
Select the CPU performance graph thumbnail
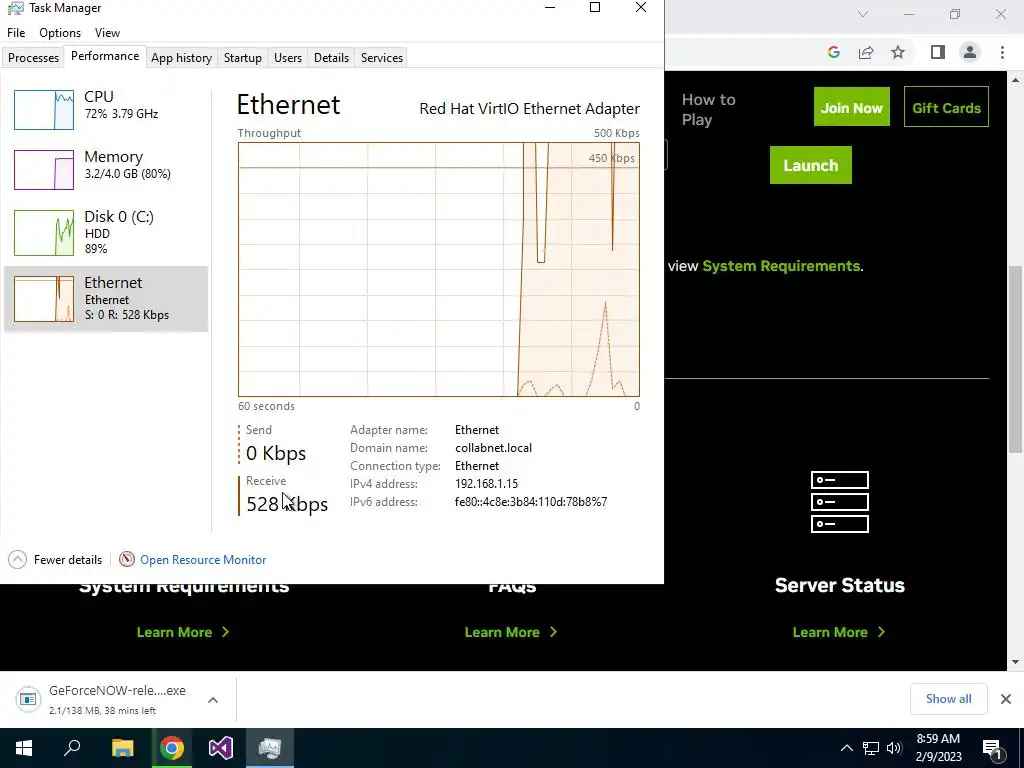point(44,110)
